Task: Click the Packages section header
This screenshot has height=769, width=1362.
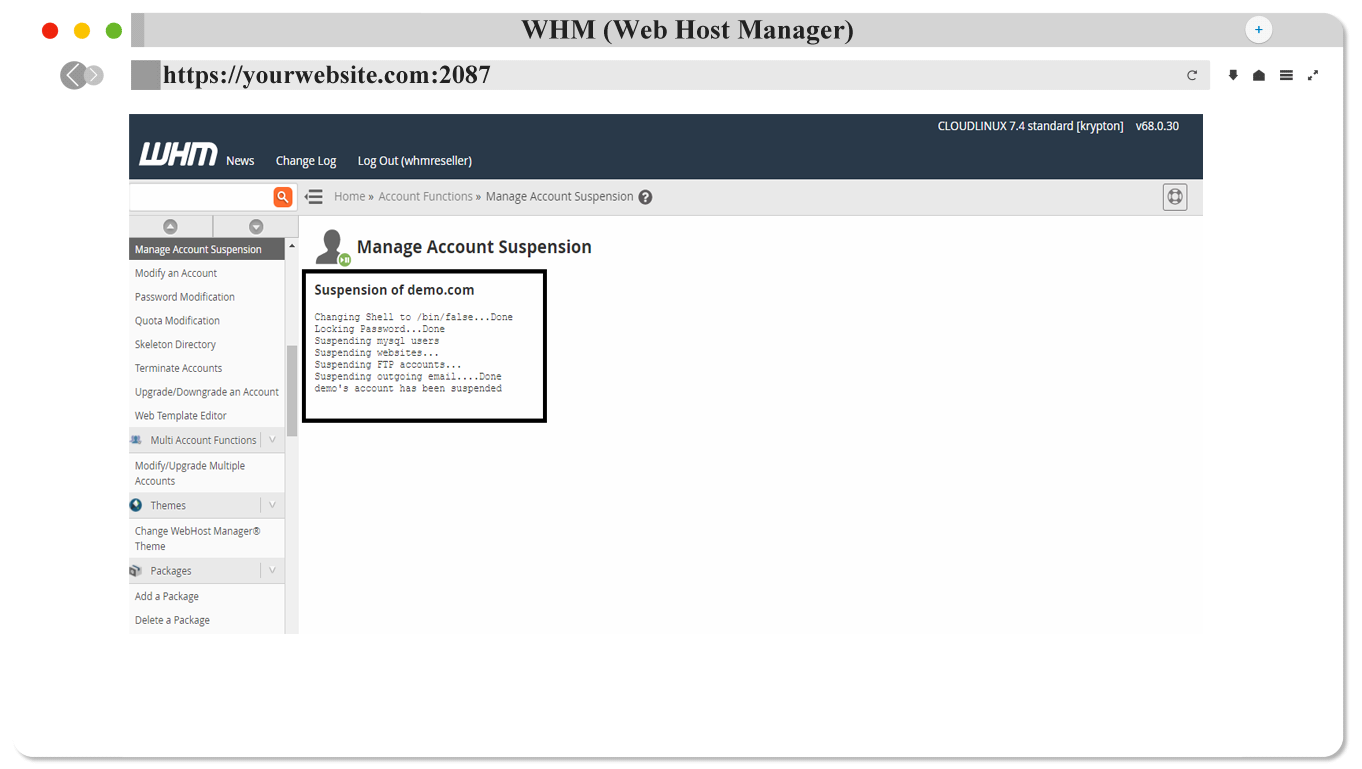Action: [x=171, y=571]
